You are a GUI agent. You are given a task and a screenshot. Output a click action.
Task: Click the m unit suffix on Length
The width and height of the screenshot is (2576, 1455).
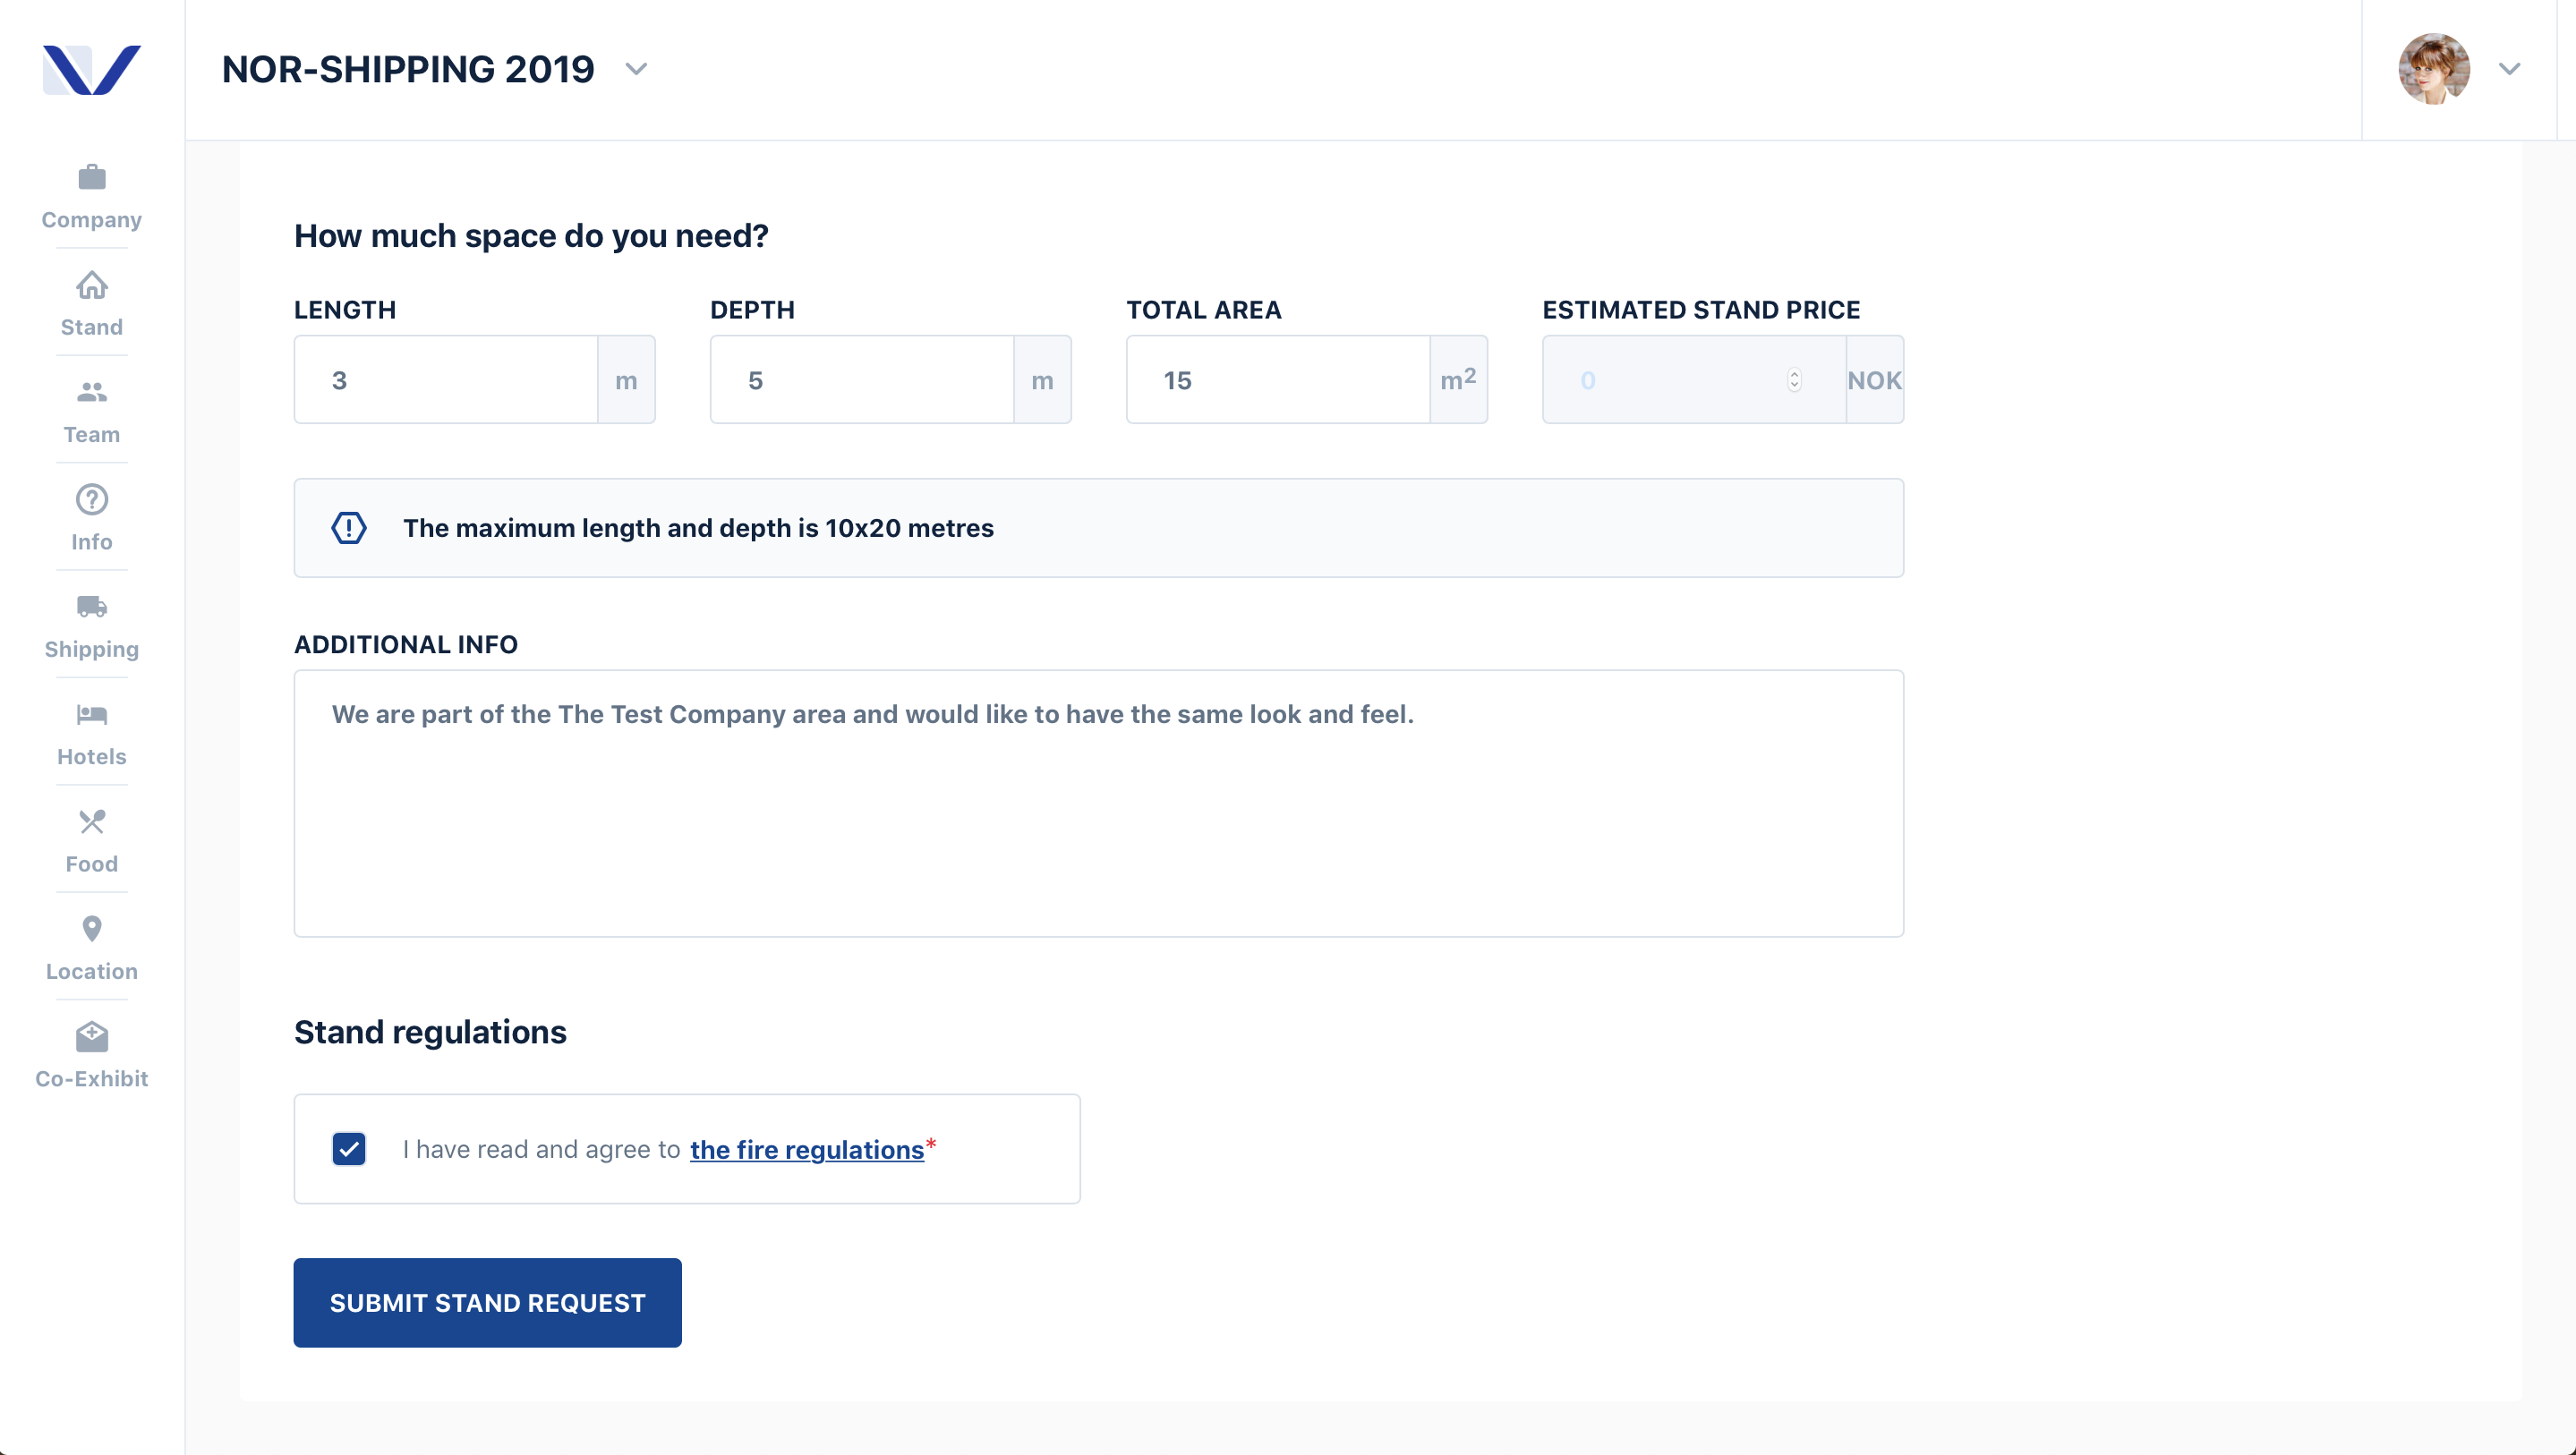[x=626, y=380]
